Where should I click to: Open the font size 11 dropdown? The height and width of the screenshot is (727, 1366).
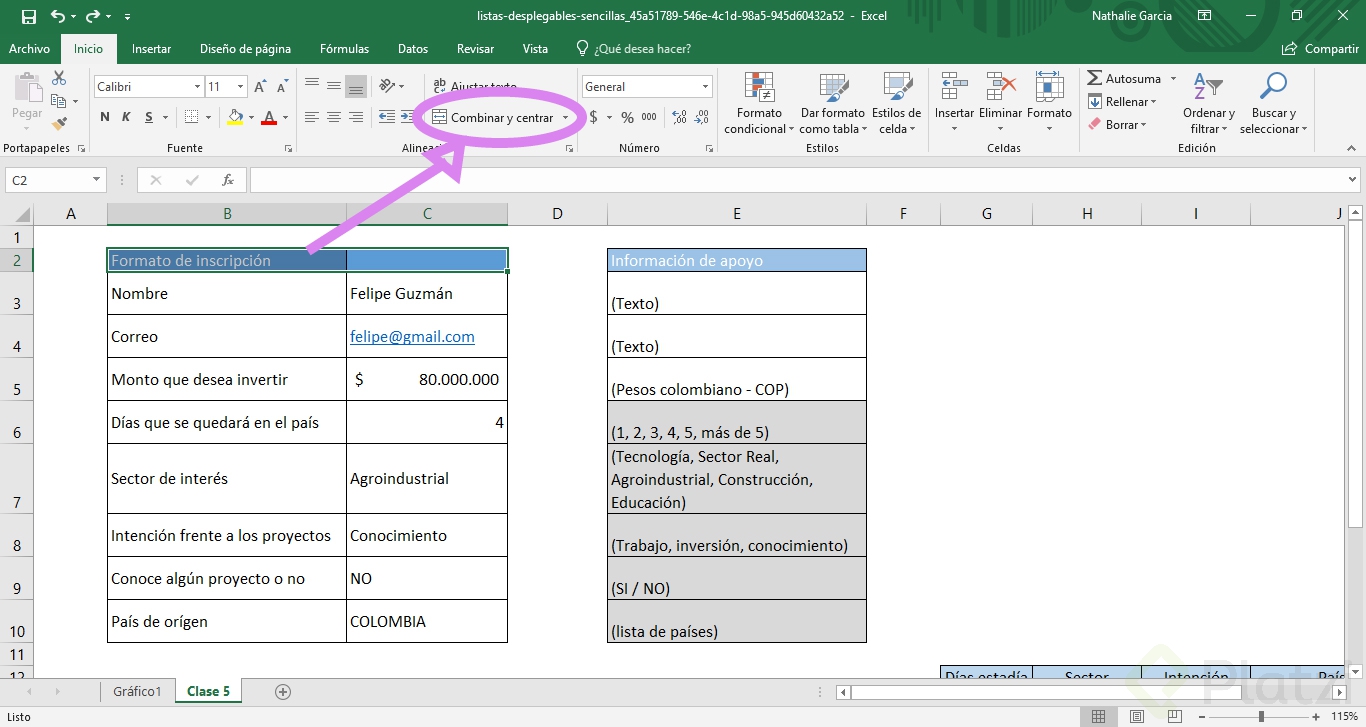[240, 87]
